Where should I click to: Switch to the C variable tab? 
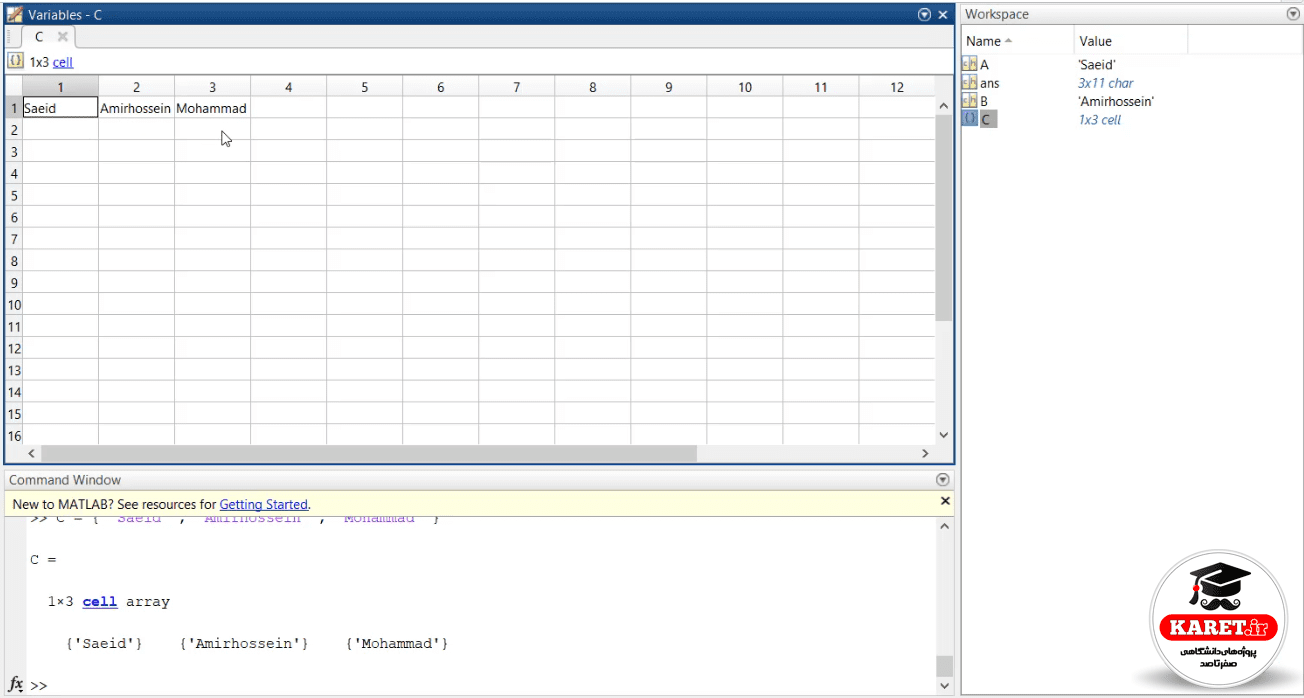(40, 36)
